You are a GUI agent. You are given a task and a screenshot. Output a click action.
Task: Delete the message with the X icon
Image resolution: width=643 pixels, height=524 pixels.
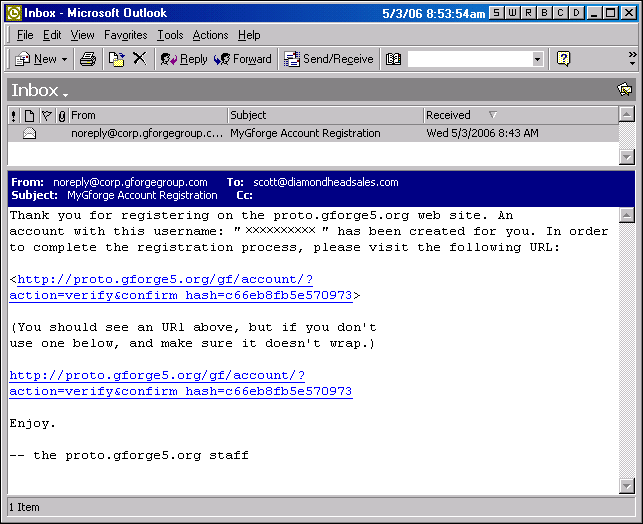(139, 59)
